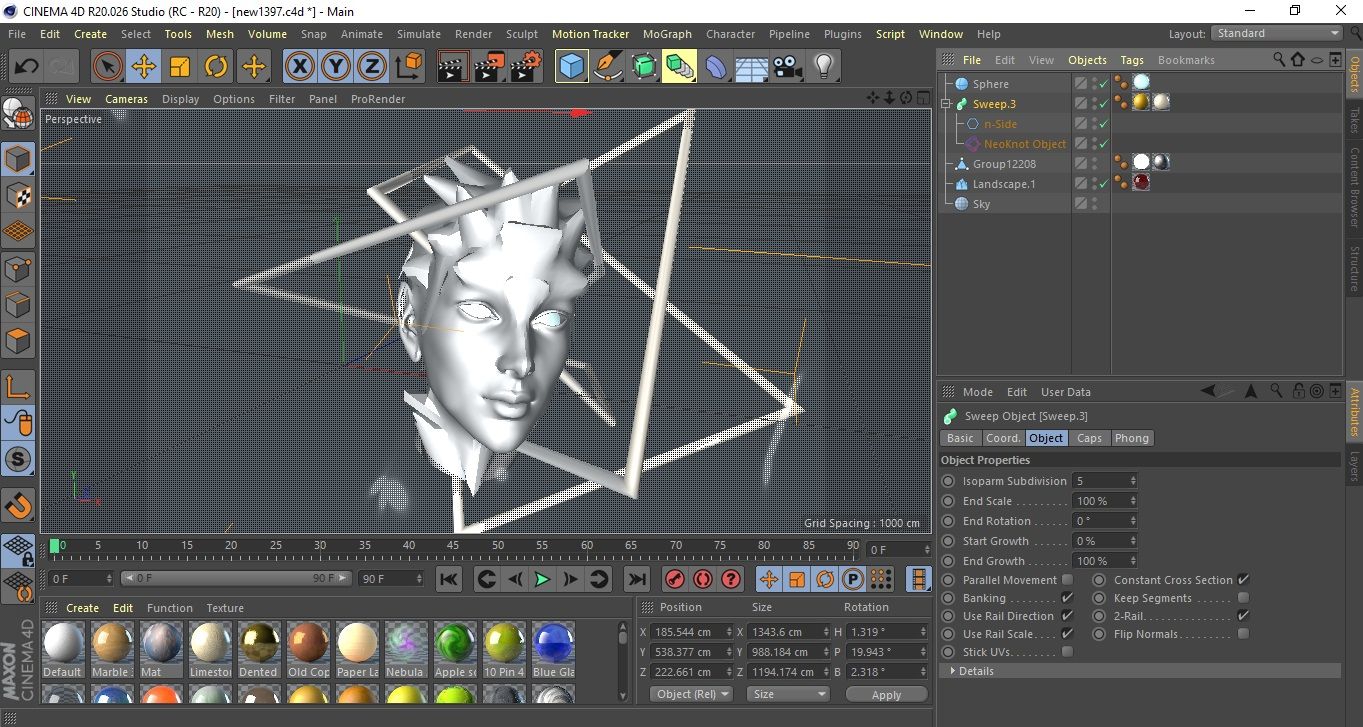This screenshot has height=727, width=1363.
Task: Open the Object (Rel) coordinate dropdown
Action: [691, 694]
